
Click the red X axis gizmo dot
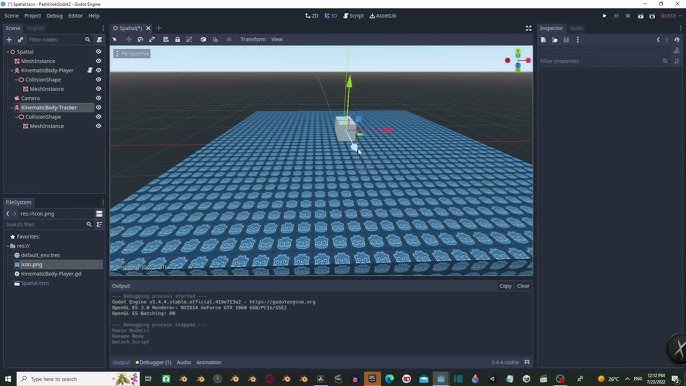[528, 60]
